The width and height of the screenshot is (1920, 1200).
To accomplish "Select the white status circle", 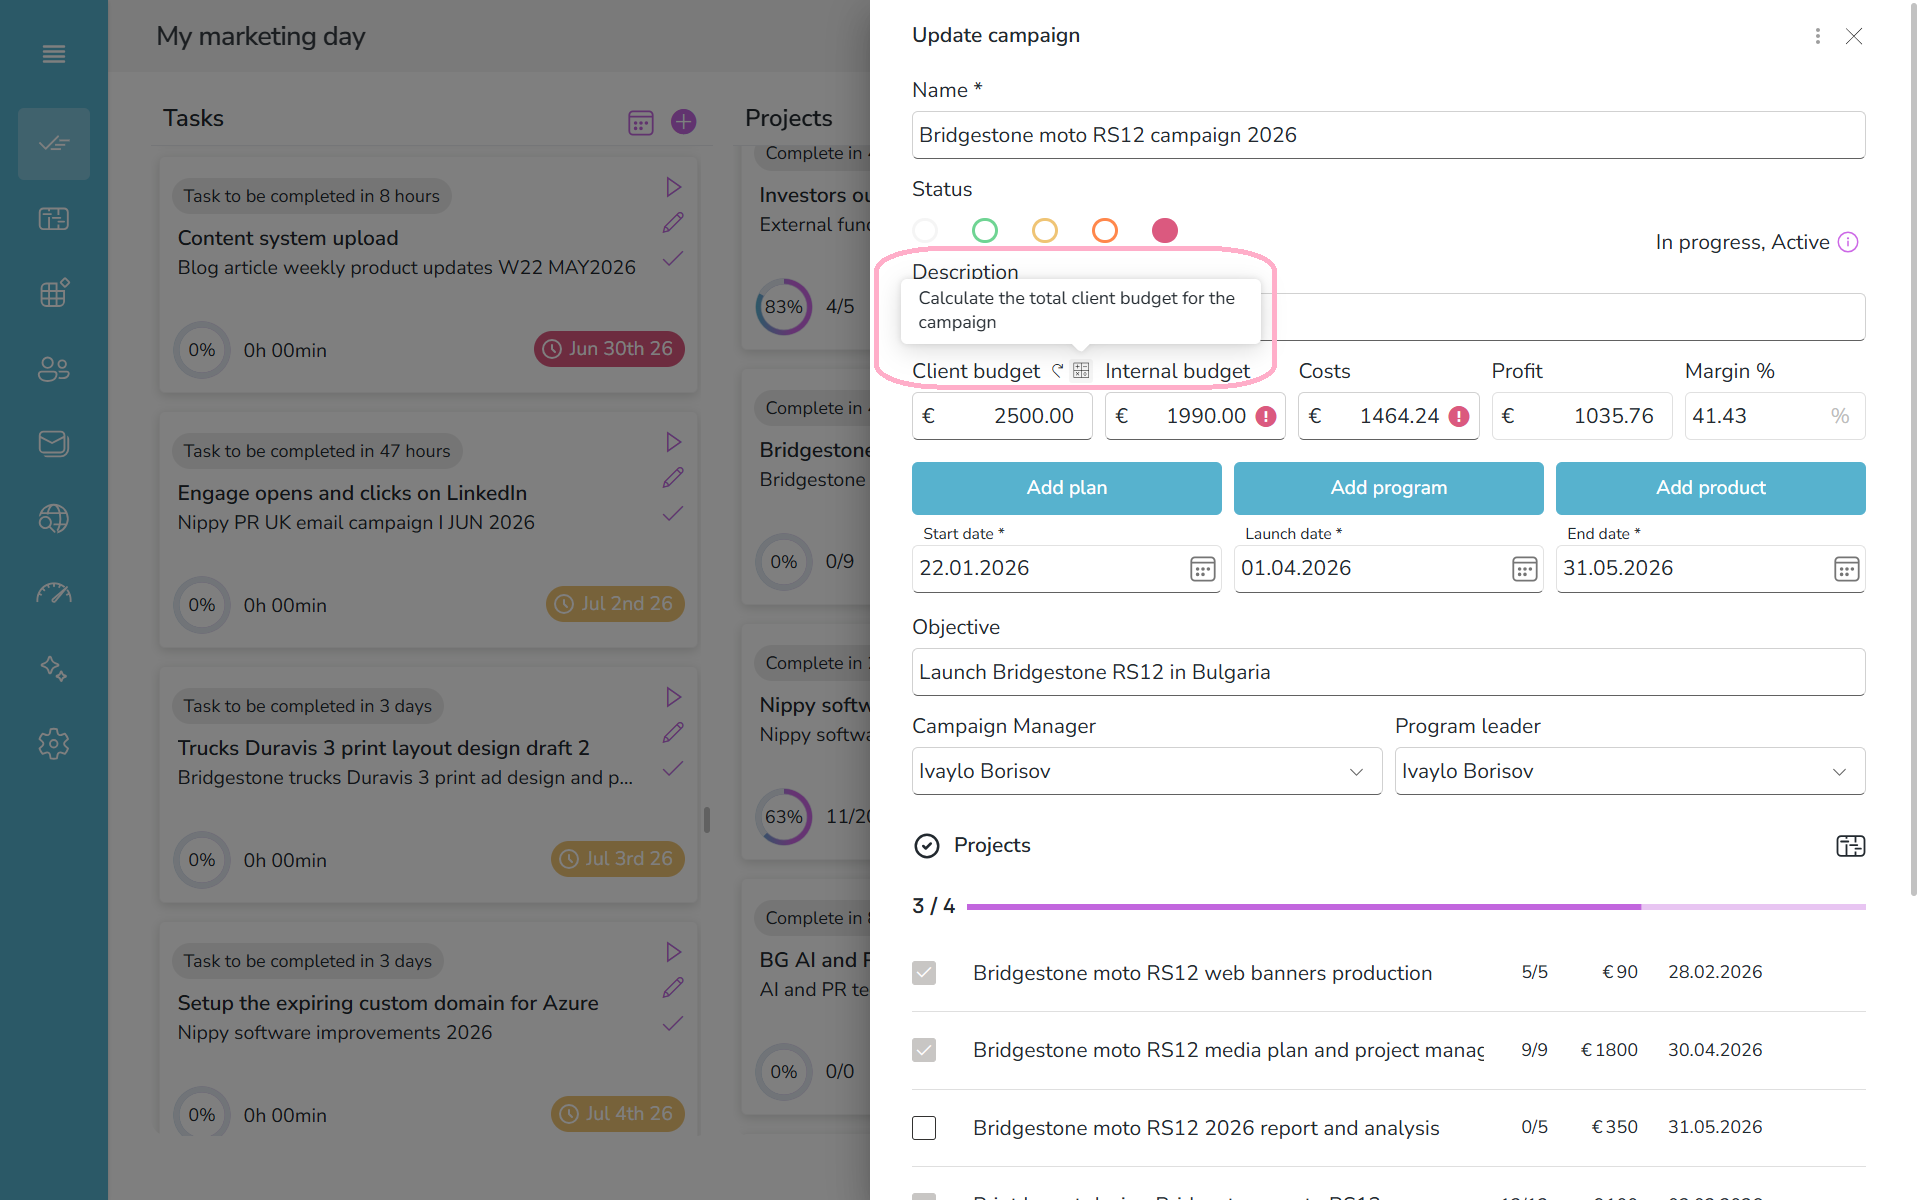I will 925,231.
